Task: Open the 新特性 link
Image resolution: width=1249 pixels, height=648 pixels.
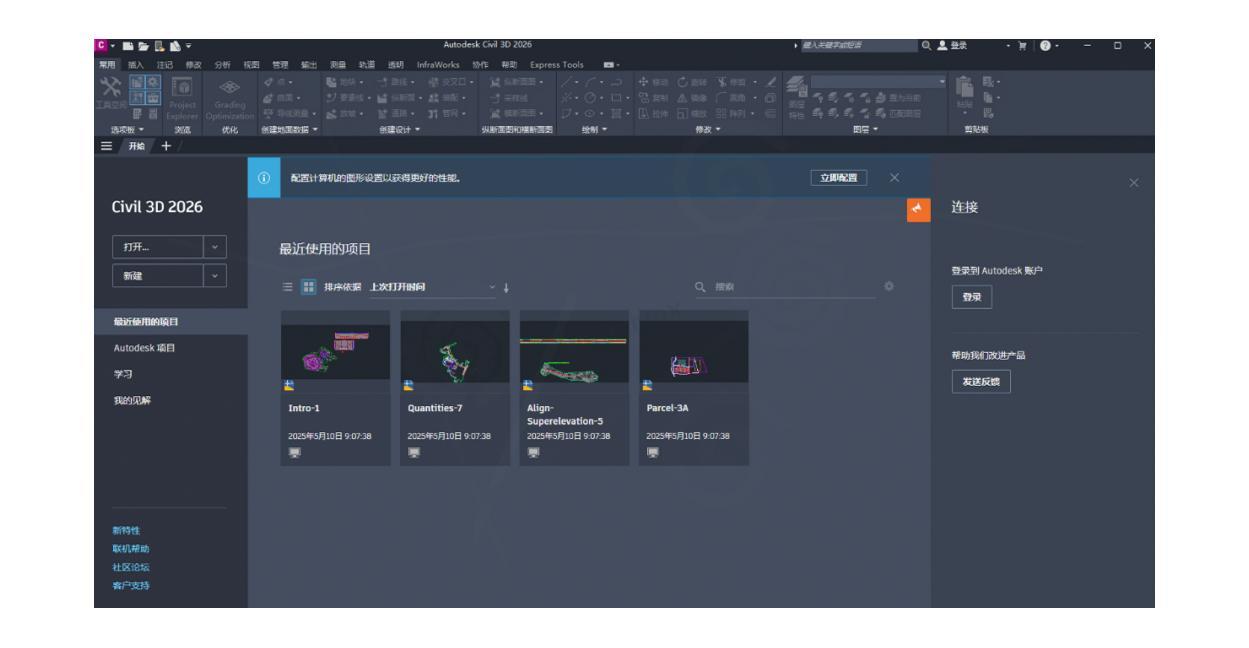Action: pyautogui.click(x=127, y=531)
